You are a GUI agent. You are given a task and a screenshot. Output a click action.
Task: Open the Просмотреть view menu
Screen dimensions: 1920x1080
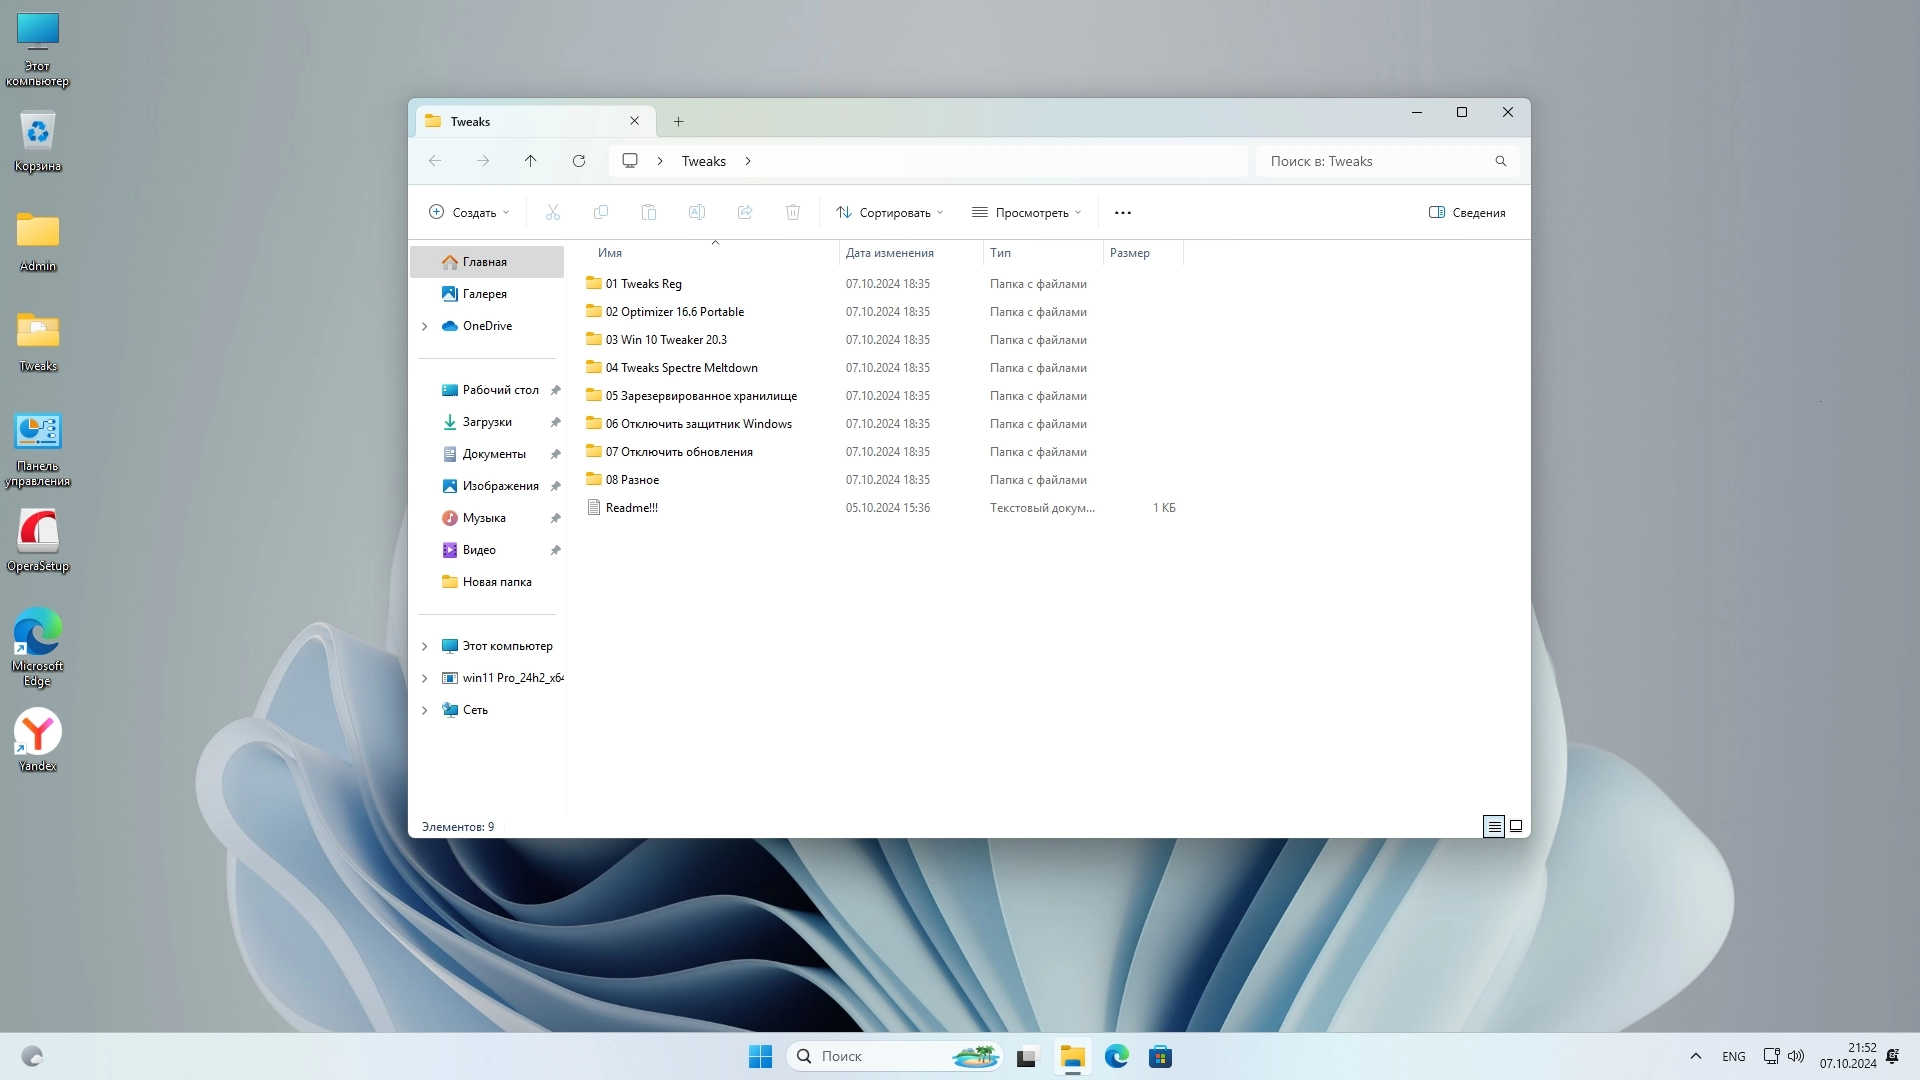point(1026,213)
